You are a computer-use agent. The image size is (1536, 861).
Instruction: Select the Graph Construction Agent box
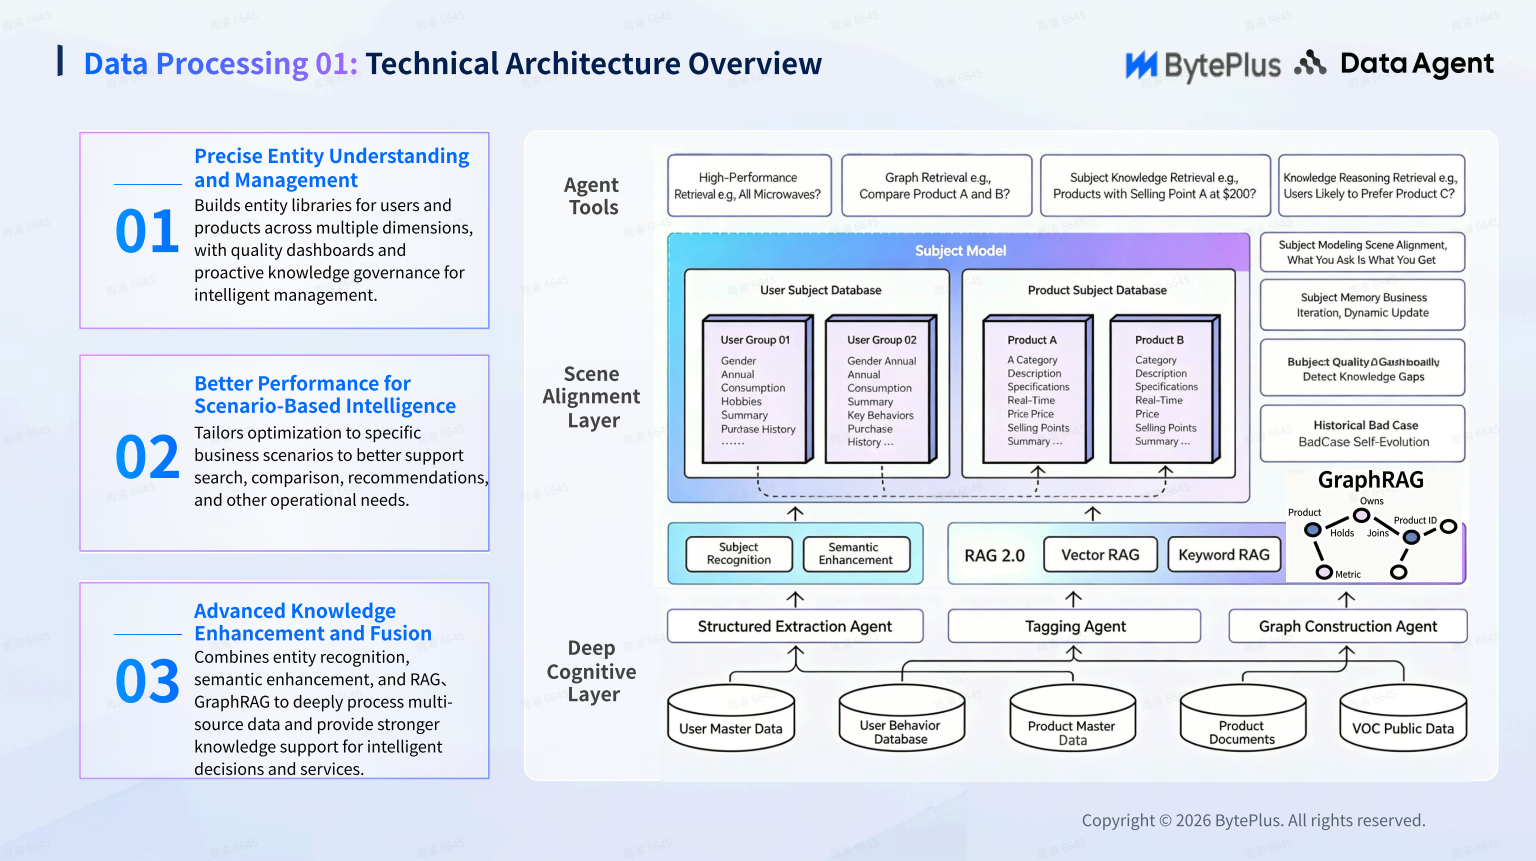tap(1348, 626)
